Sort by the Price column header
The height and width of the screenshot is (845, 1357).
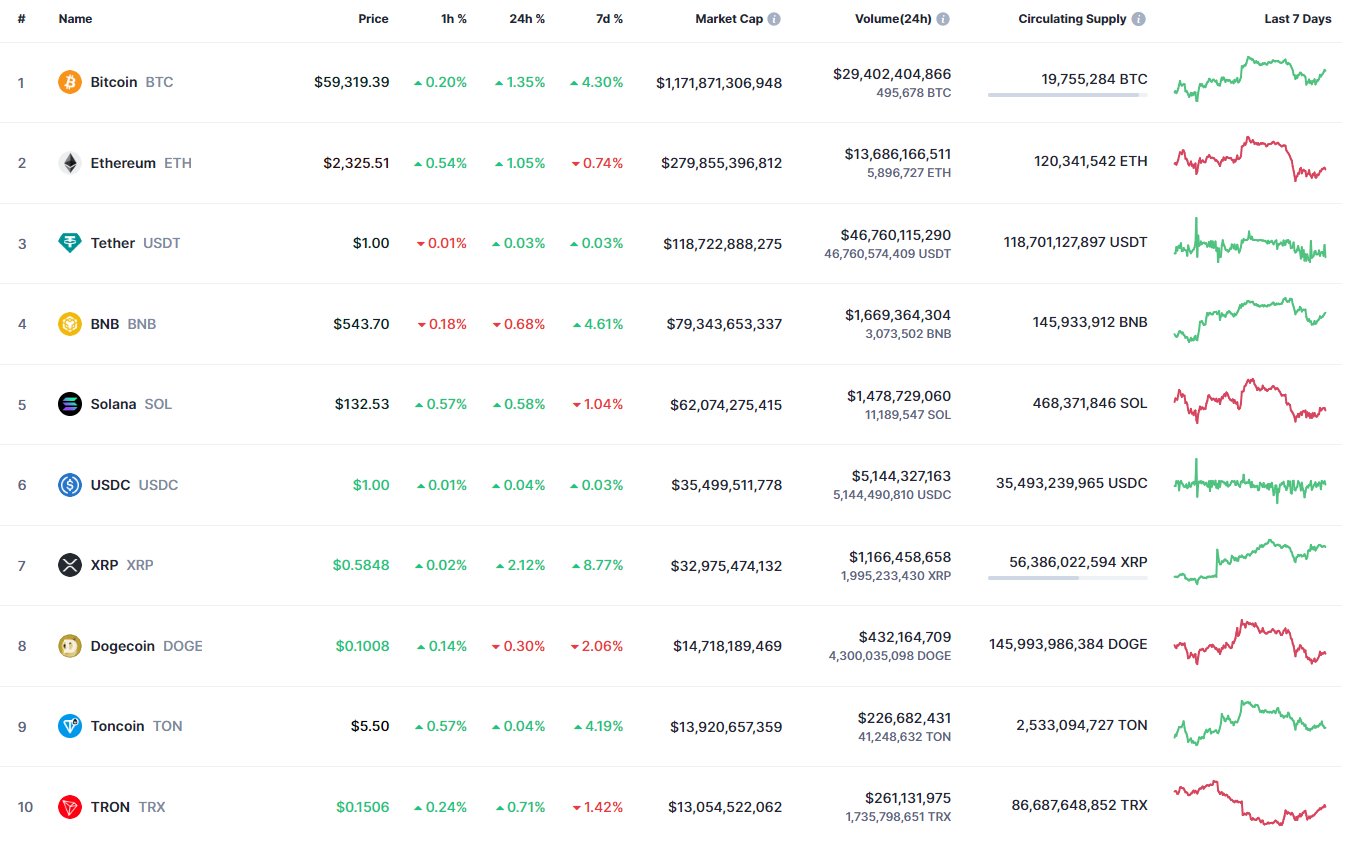click(x=374, y=19)
